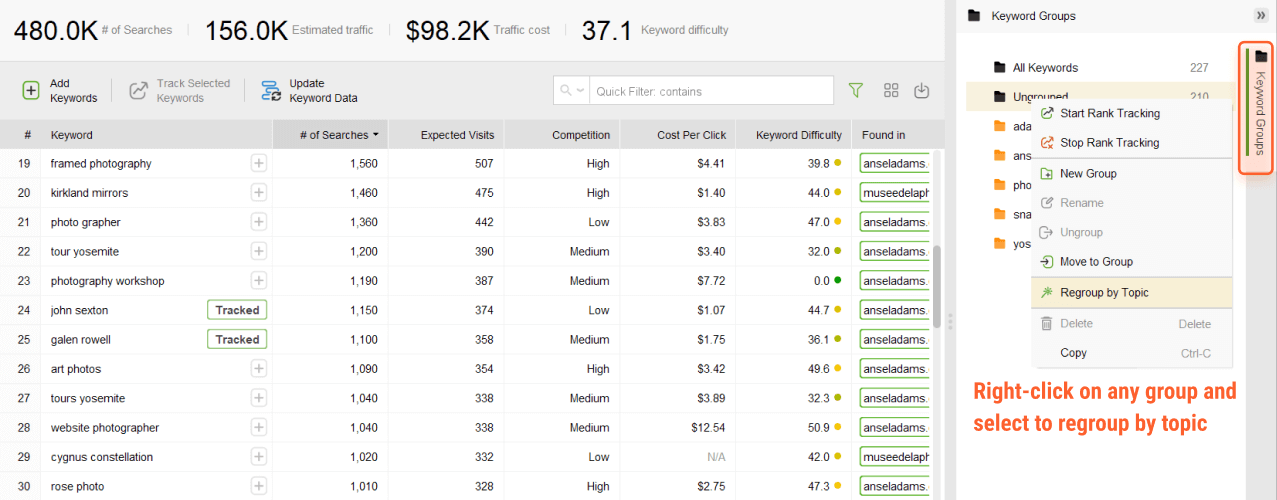Viewport: 1277px width, 500px height.
Task: Click plus icon beside photo grapher
Action: coord(259,222)
